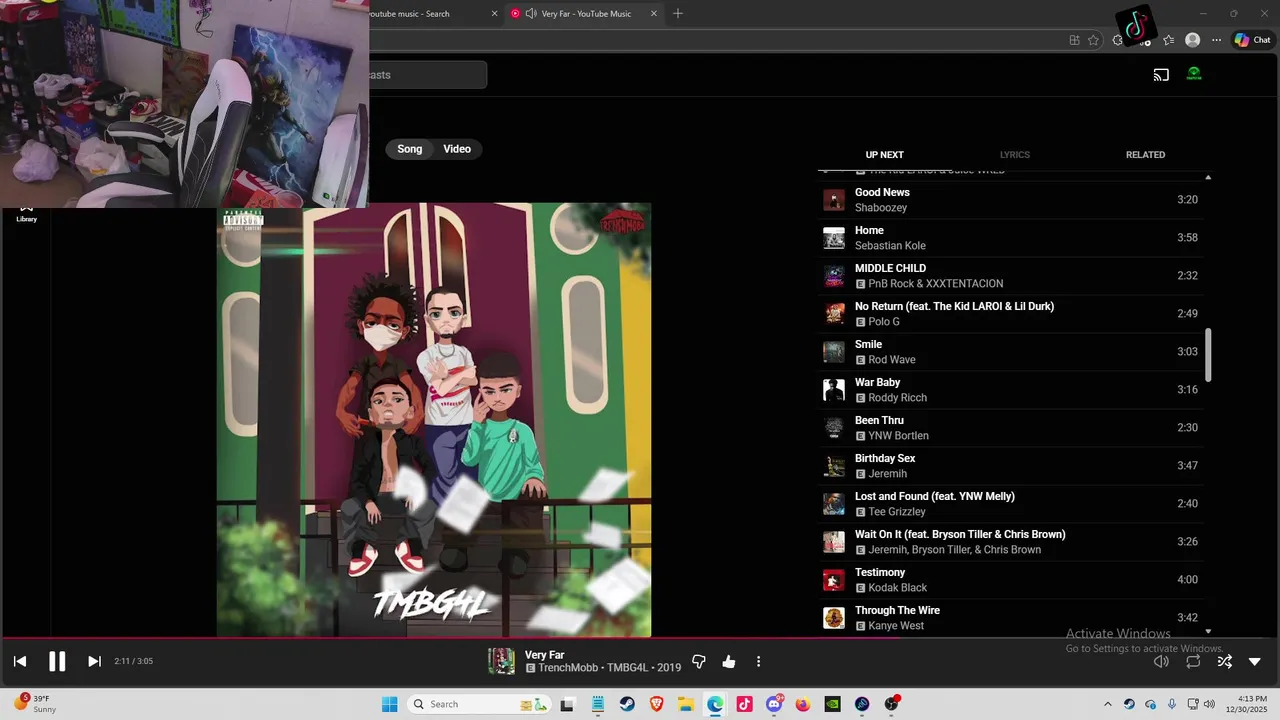Image resolution: width=1280 pixels, height=720 pixels.
Task: Play Wait On It from the queue
Action: coord(1010,542)
